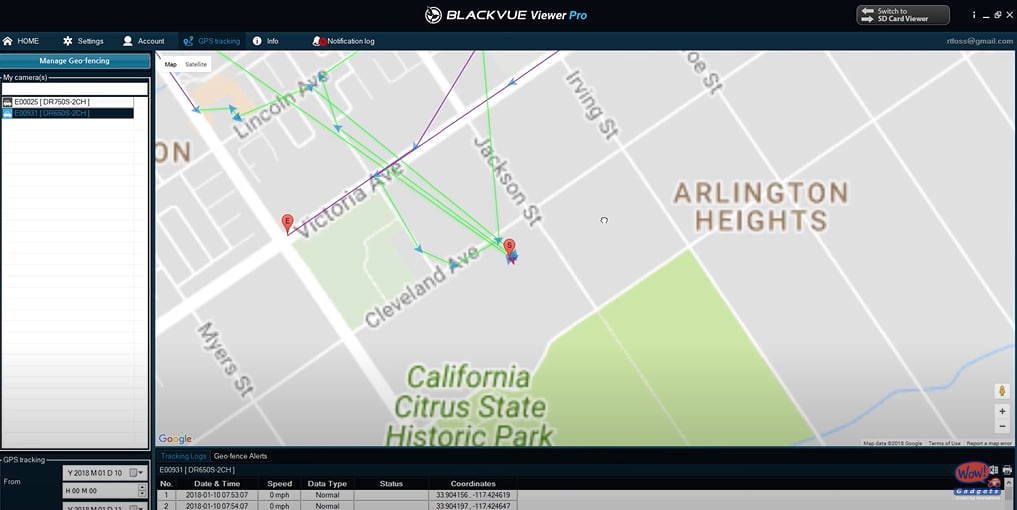This screenshot has height=510, width=1017.
Task: Click the camera search input field
Action: pos(75,89)
